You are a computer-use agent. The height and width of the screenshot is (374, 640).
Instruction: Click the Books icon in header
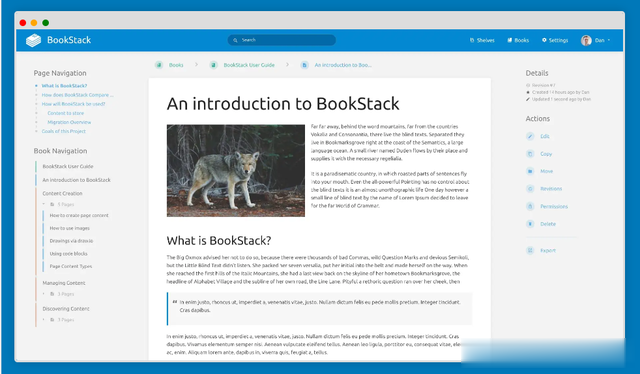pos(509,40)
